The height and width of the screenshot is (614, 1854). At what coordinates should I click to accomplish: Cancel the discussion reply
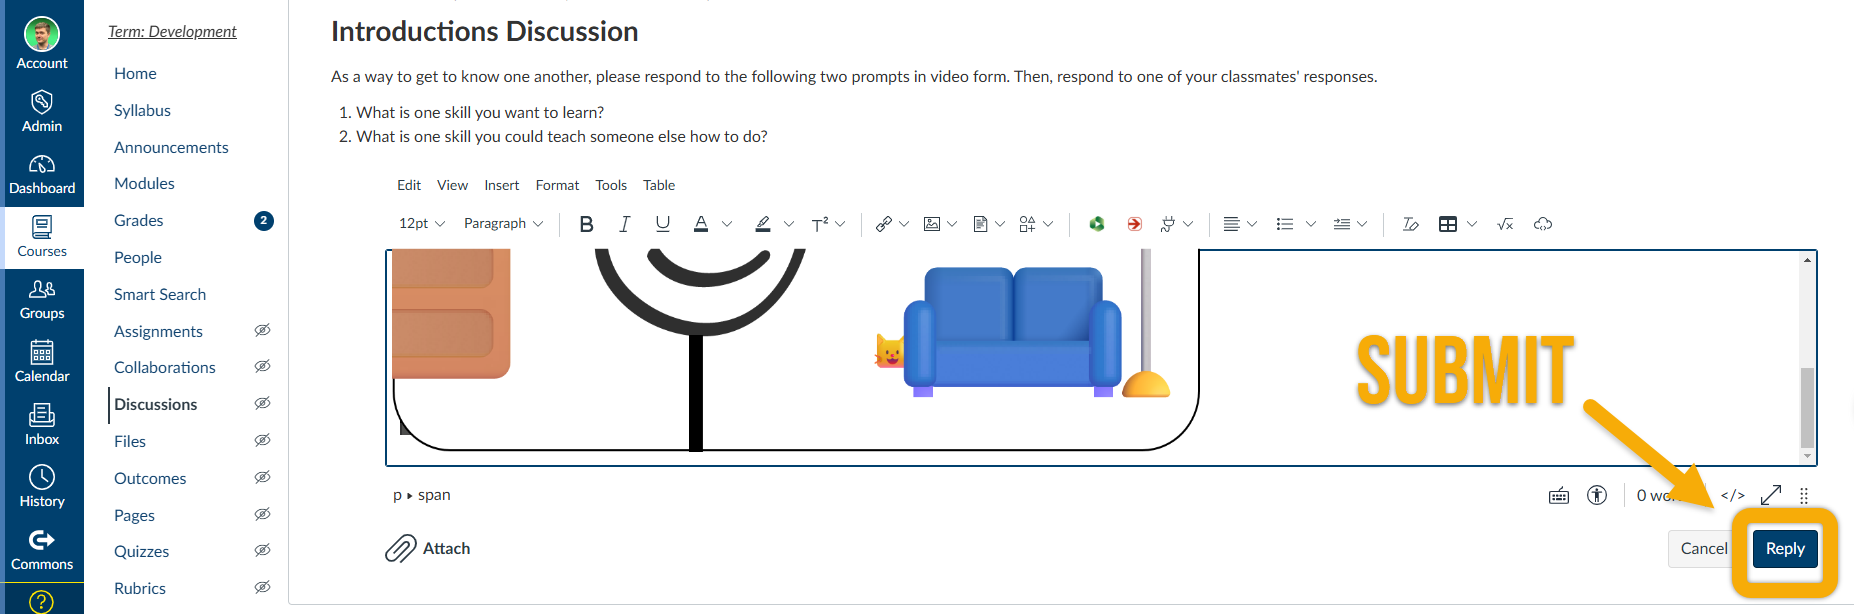coord(1703,549)
